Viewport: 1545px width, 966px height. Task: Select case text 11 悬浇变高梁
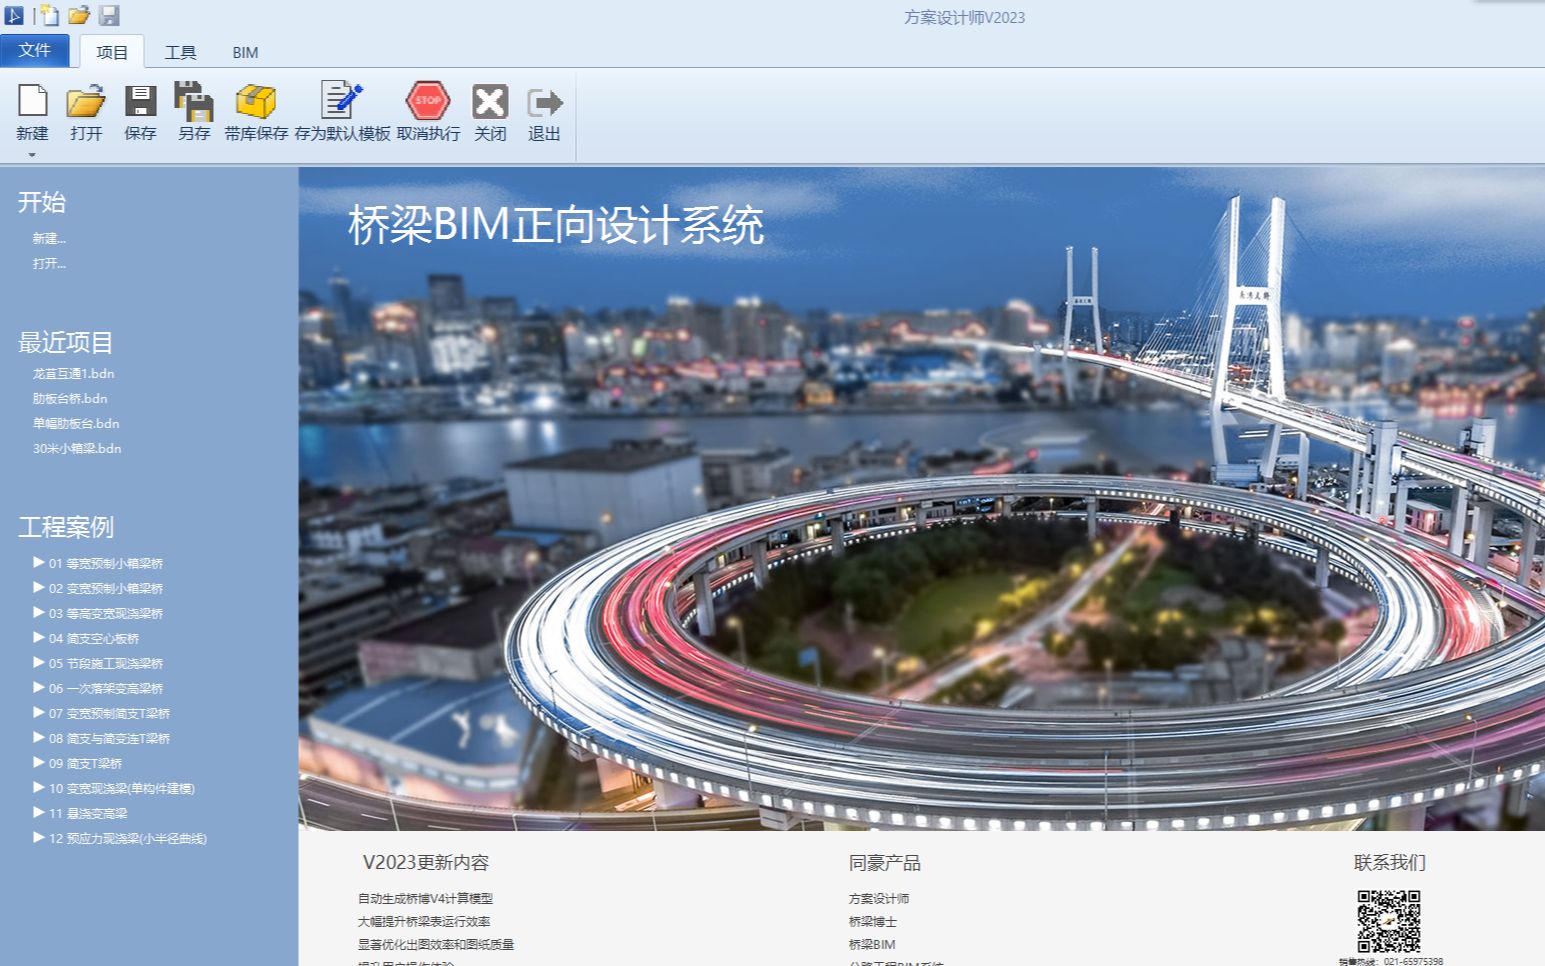88,813
